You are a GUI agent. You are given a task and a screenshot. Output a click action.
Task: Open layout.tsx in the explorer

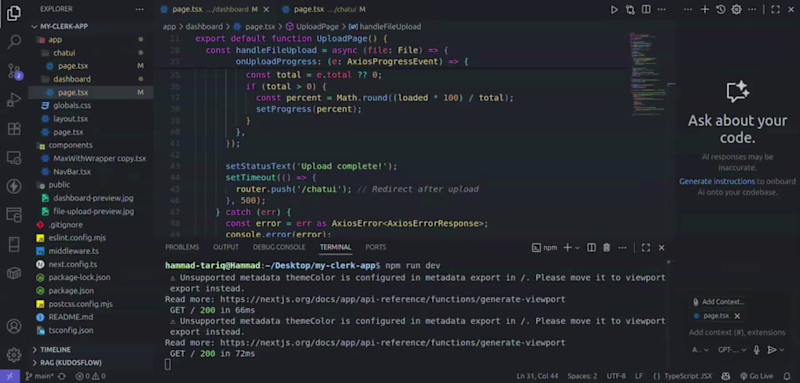[x=70, y=119]
